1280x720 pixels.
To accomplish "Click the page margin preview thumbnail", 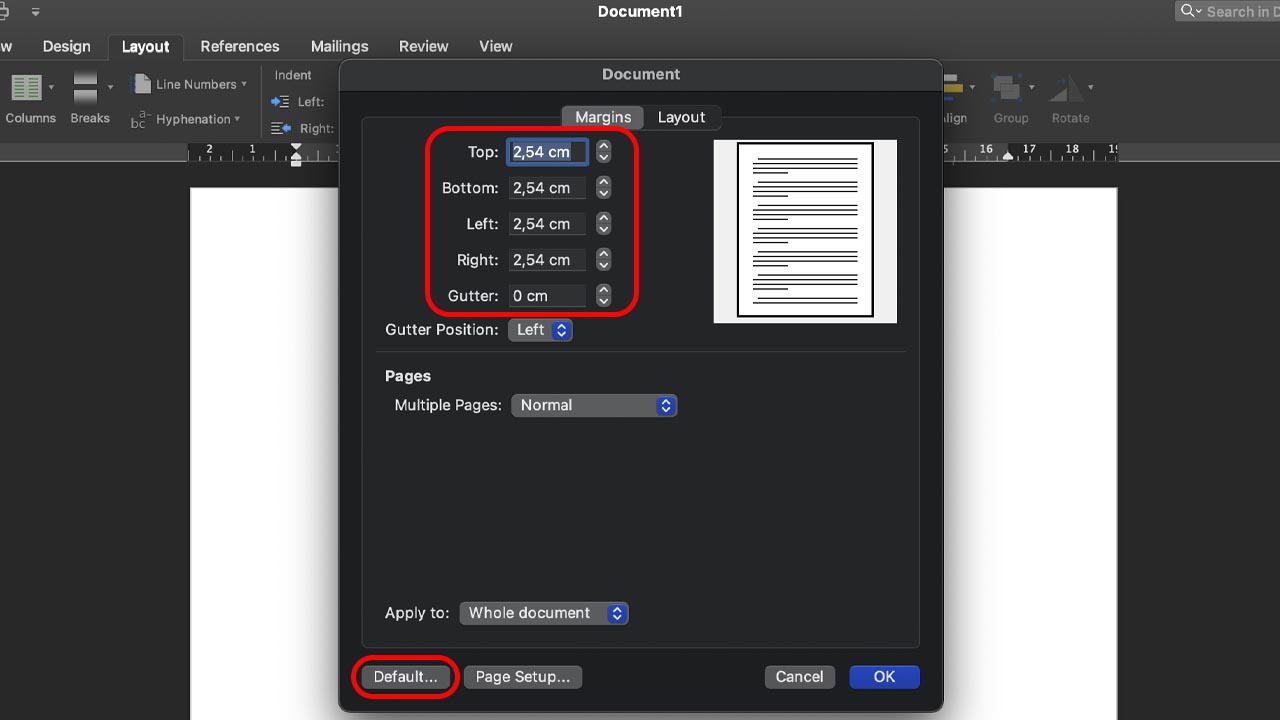I will (x=805, y=231).
